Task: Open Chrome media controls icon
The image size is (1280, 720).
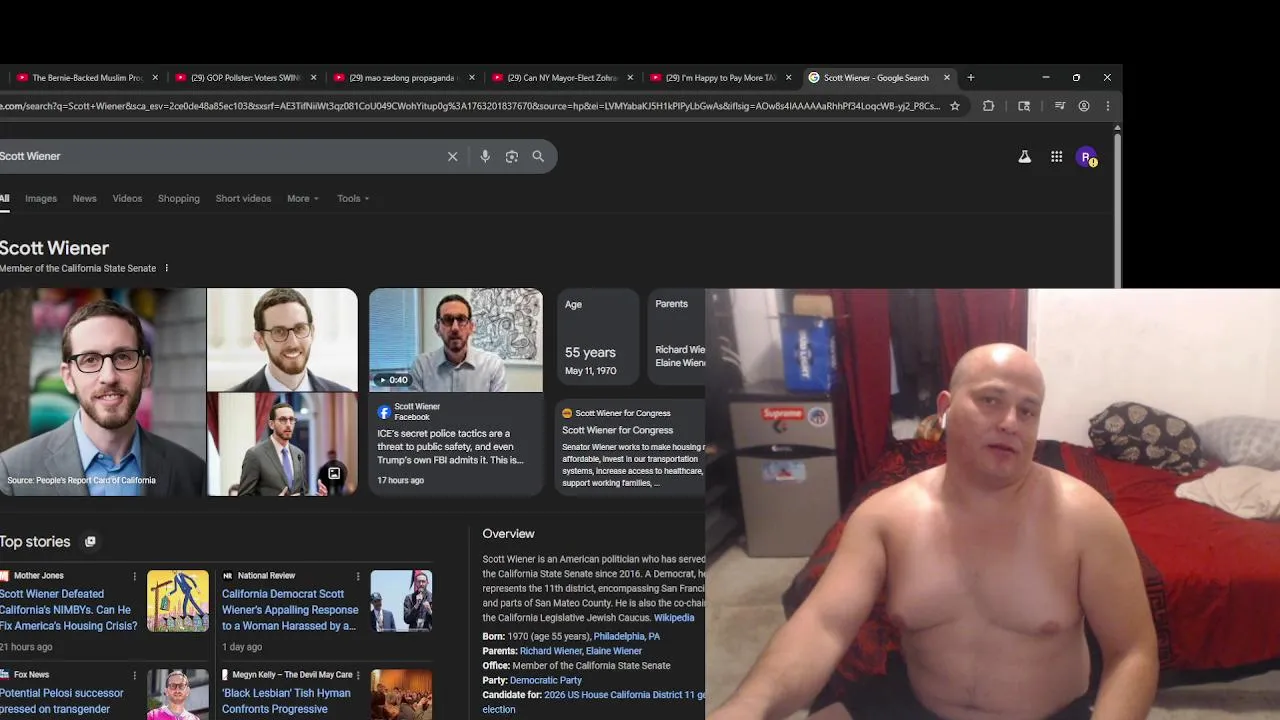Action: click(1059, 106)
